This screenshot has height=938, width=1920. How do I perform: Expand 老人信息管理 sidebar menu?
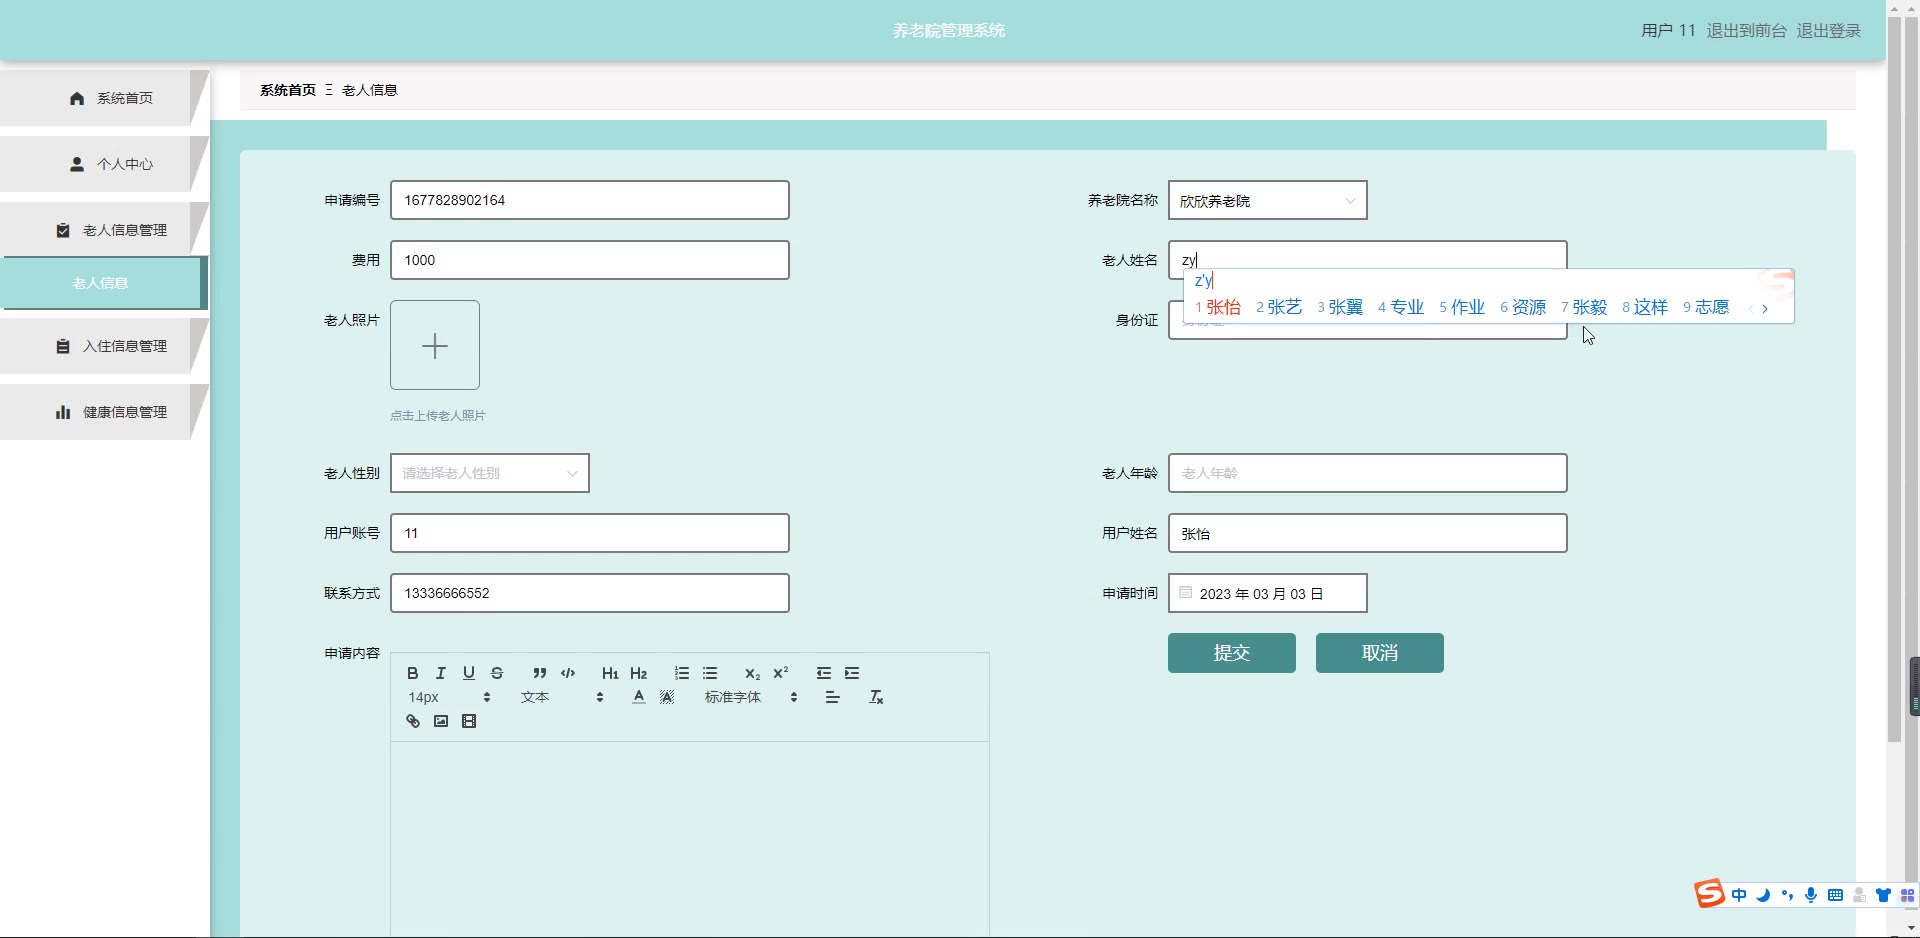tap(103, 230)
